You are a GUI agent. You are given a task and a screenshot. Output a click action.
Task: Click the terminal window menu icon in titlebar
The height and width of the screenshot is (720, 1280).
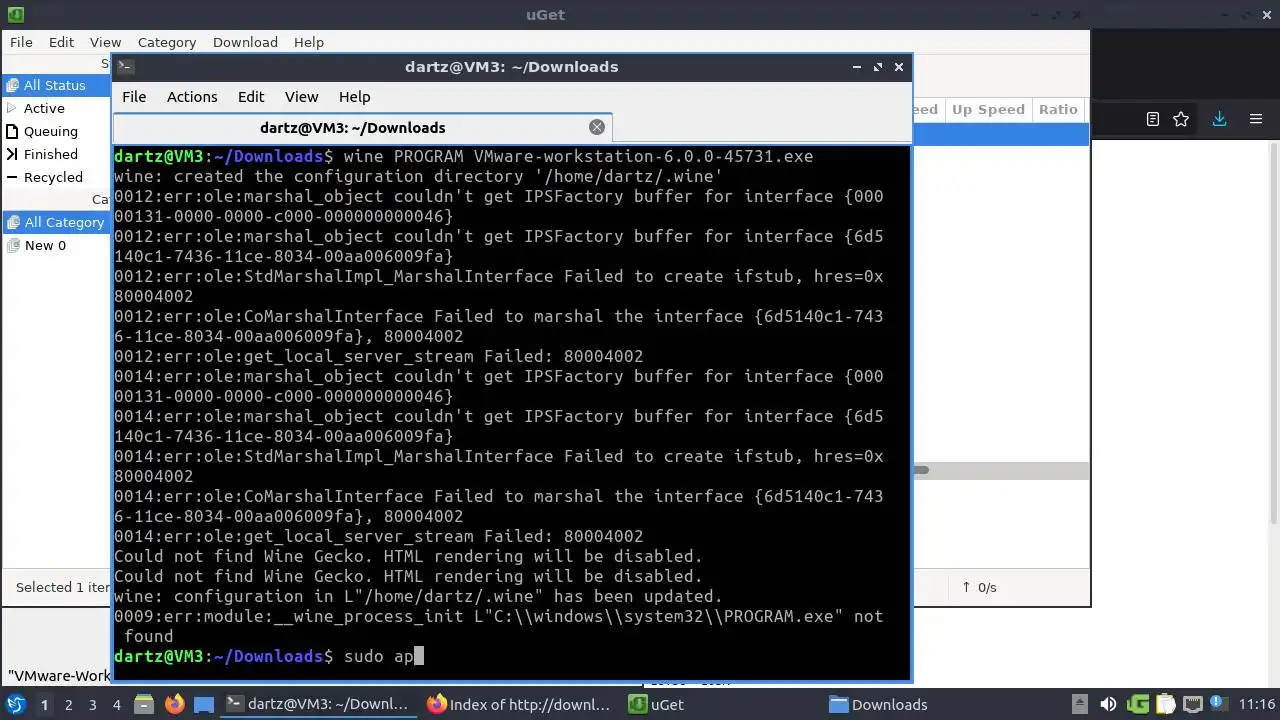(x=125, y=66)
